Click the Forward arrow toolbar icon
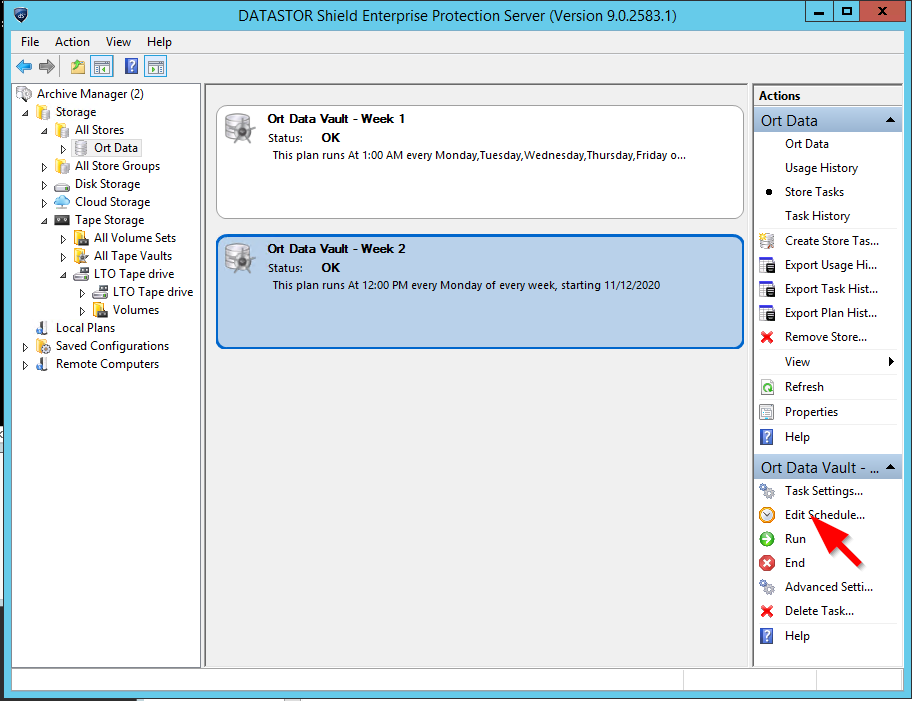 47,67
